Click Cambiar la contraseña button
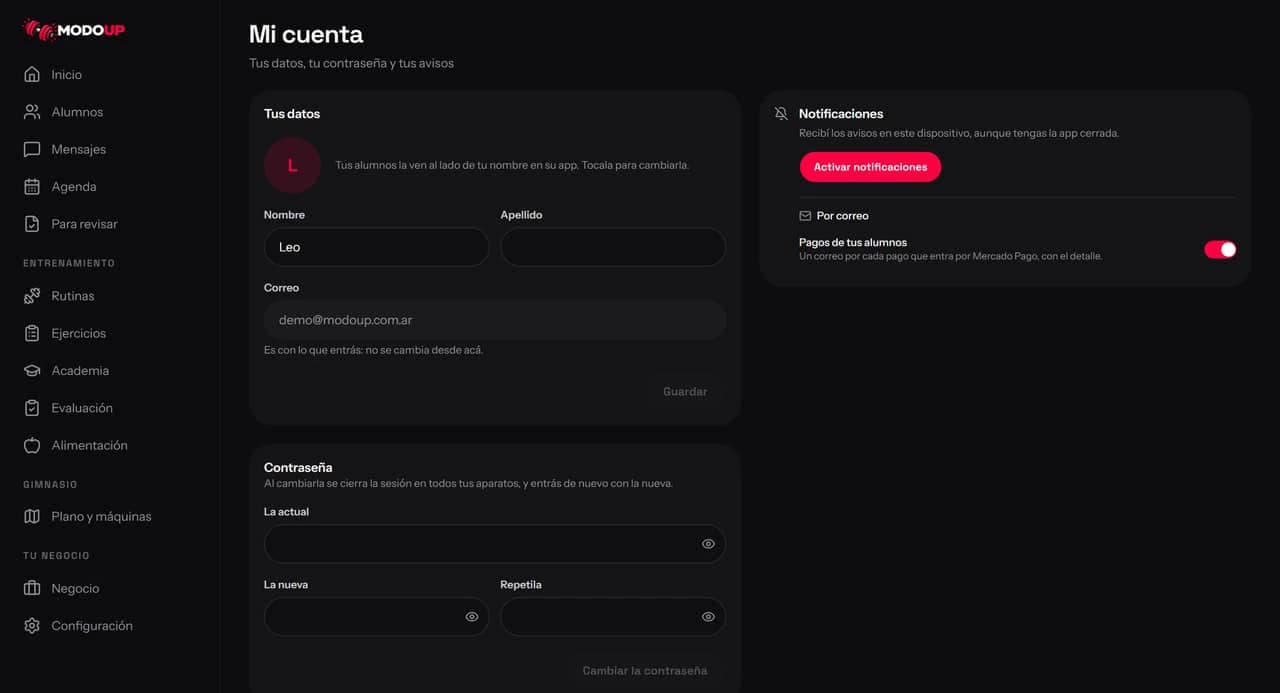Image resolution: width=1280 pixels, height=693 pixels. pos(645,671)
